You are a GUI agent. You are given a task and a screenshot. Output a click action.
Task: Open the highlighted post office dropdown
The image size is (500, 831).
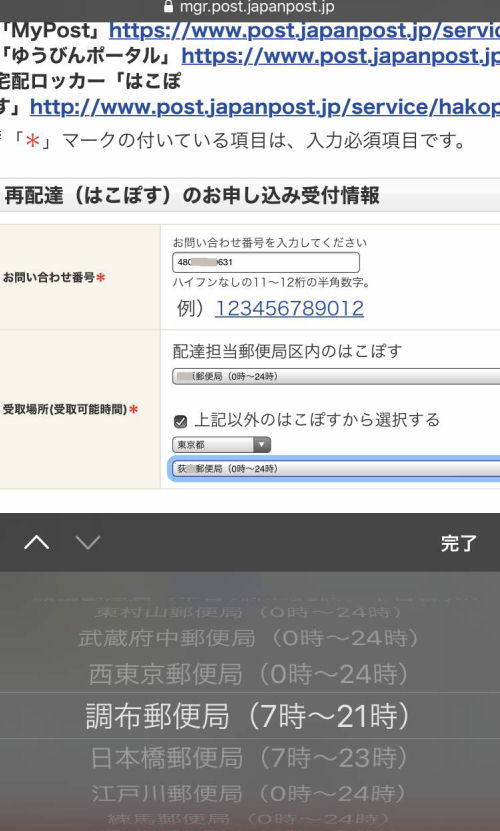(x=336, y=468)
